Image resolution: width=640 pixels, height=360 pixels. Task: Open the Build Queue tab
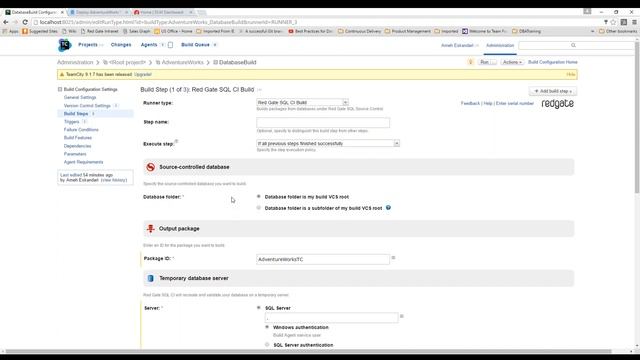click(x=195, y=45)
